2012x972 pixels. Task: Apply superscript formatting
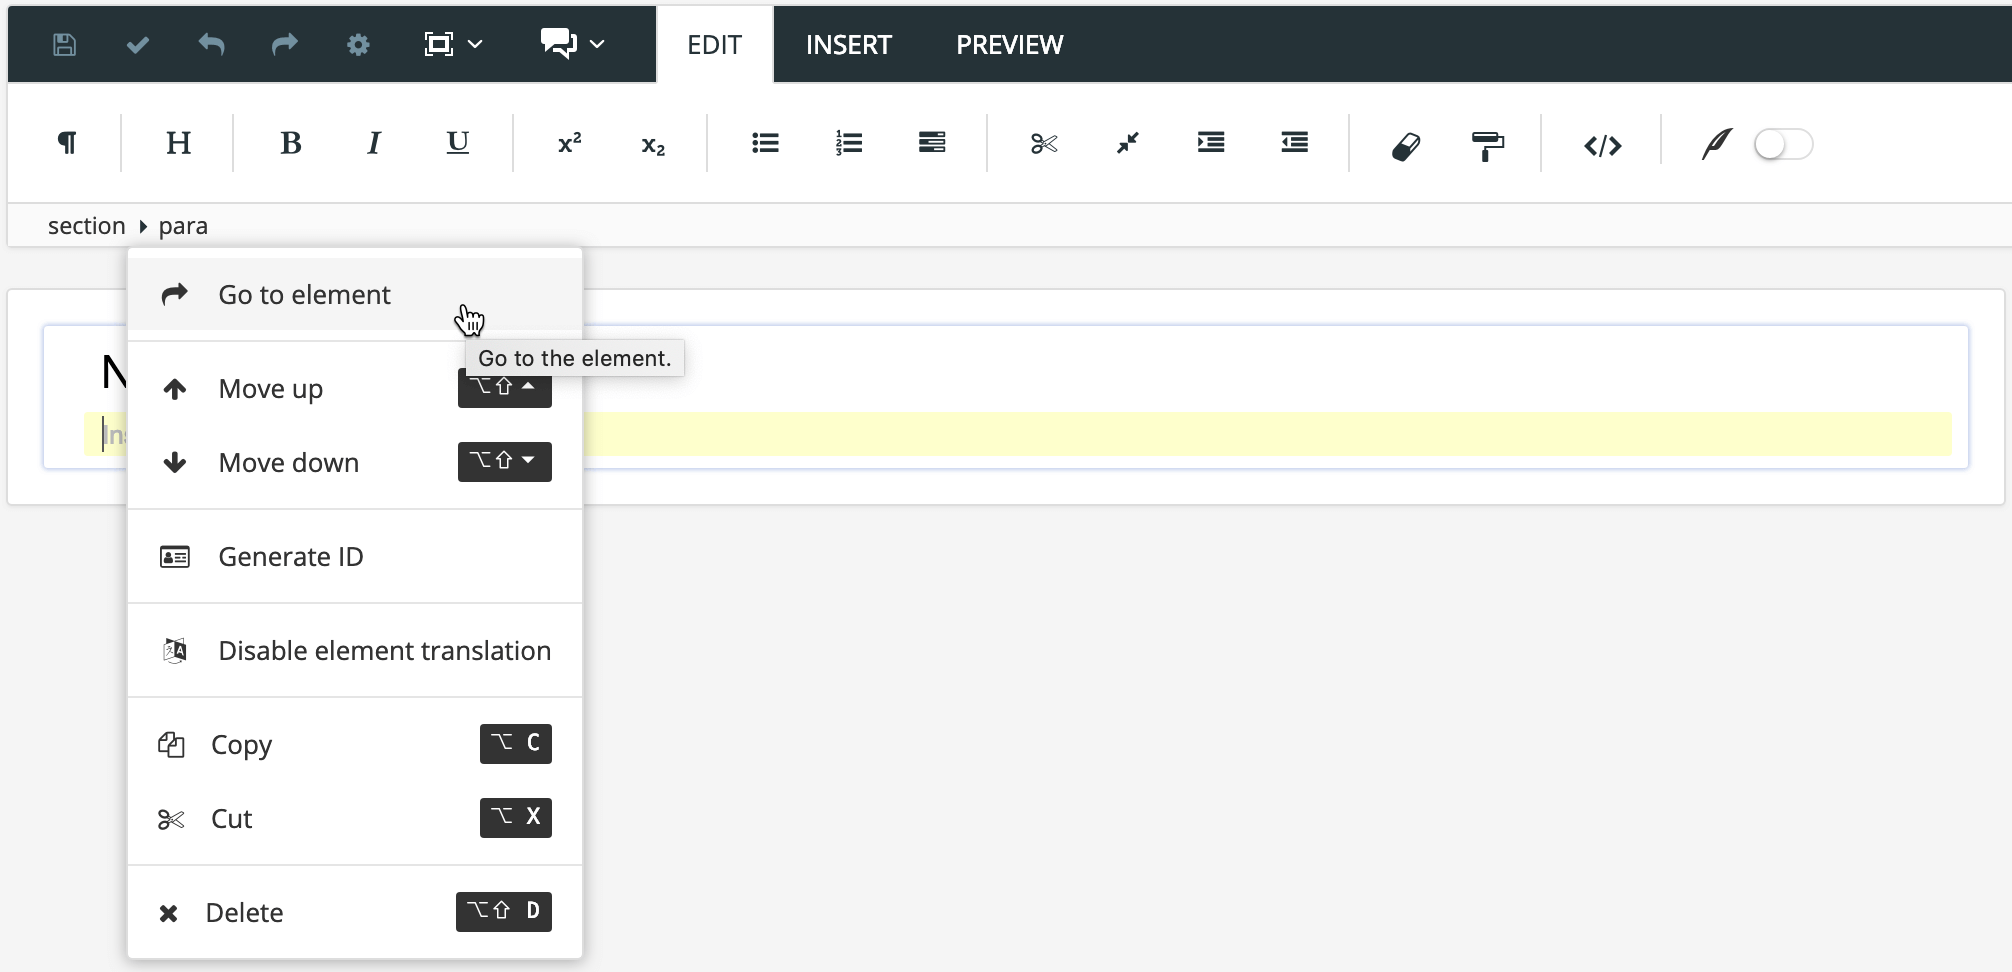(x=569, y=144)
